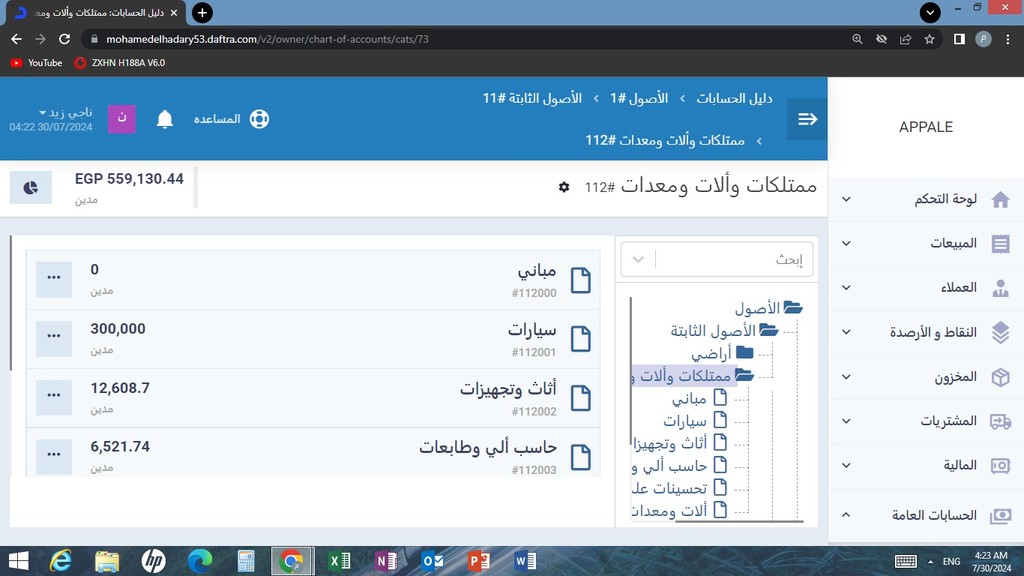
Task: Click the pie chart report icon
Action: [x=31, y=187]
